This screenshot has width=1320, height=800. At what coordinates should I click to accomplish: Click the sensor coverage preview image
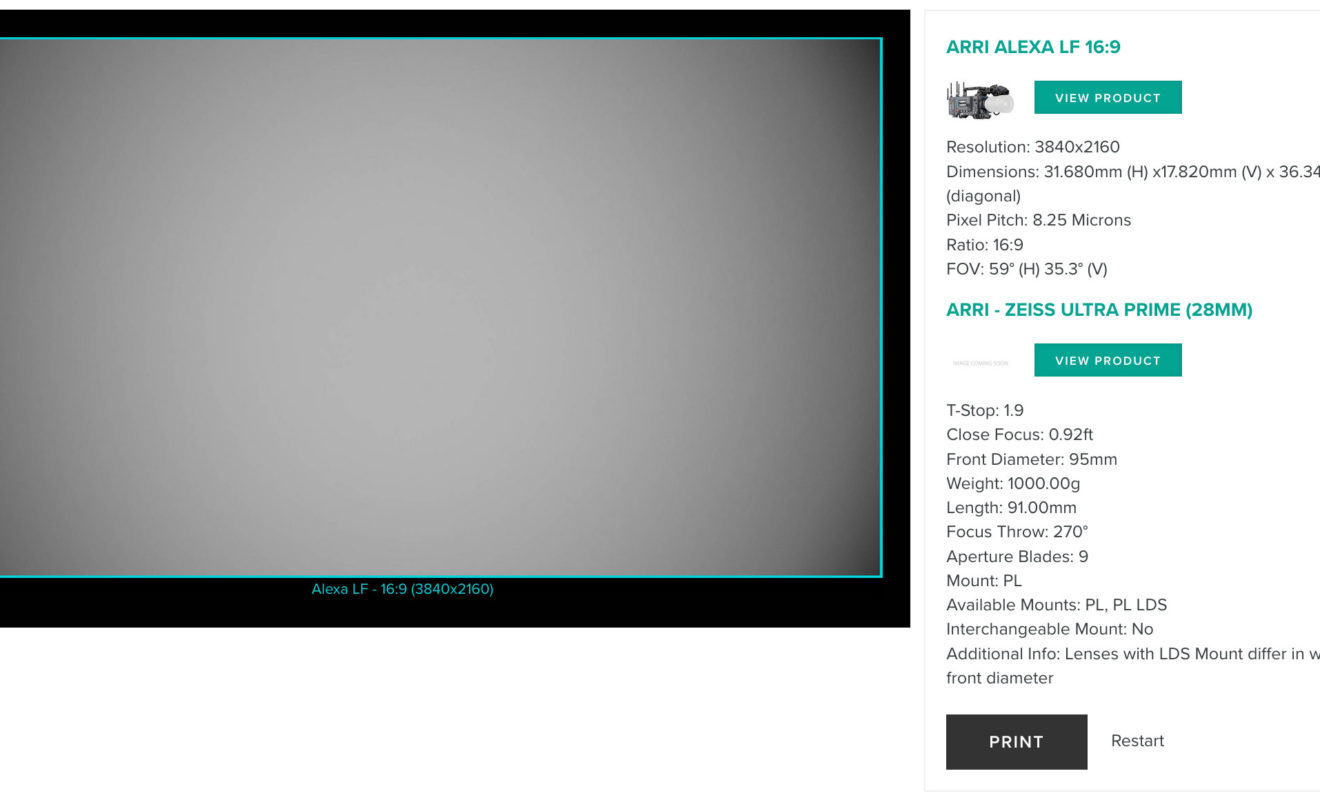440,307
